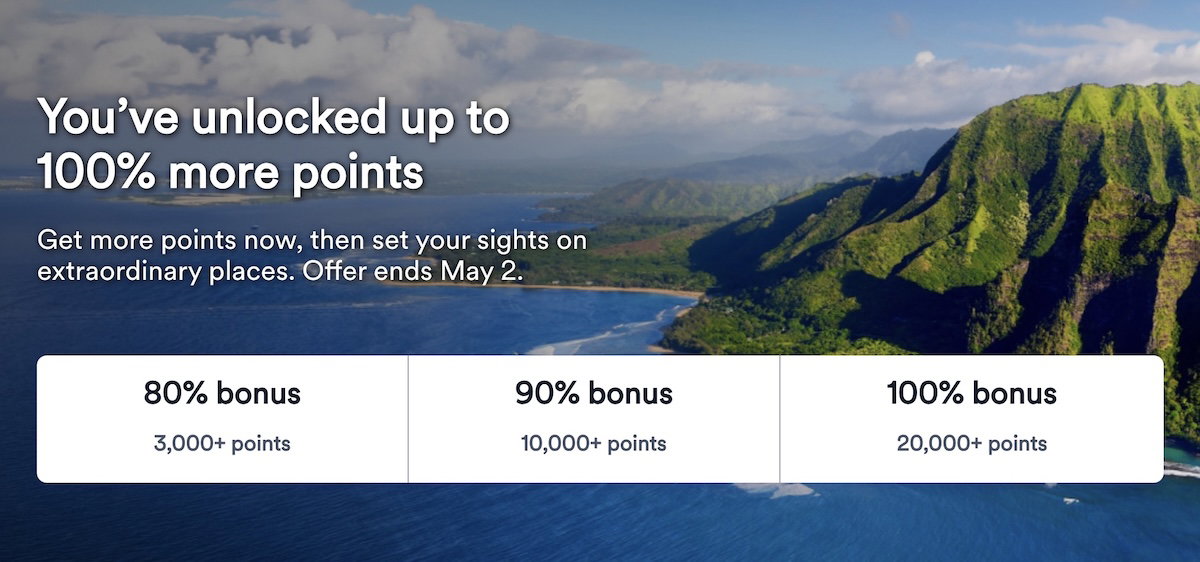Select the 80% bonus tile
The height and width of the screenshot is (562, 1200).
pos(222,418)
